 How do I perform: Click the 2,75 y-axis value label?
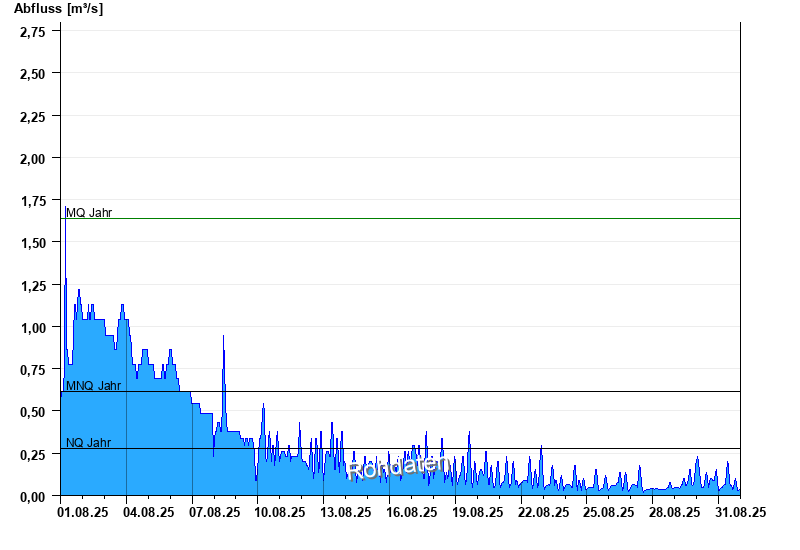[x=32, y=31]
